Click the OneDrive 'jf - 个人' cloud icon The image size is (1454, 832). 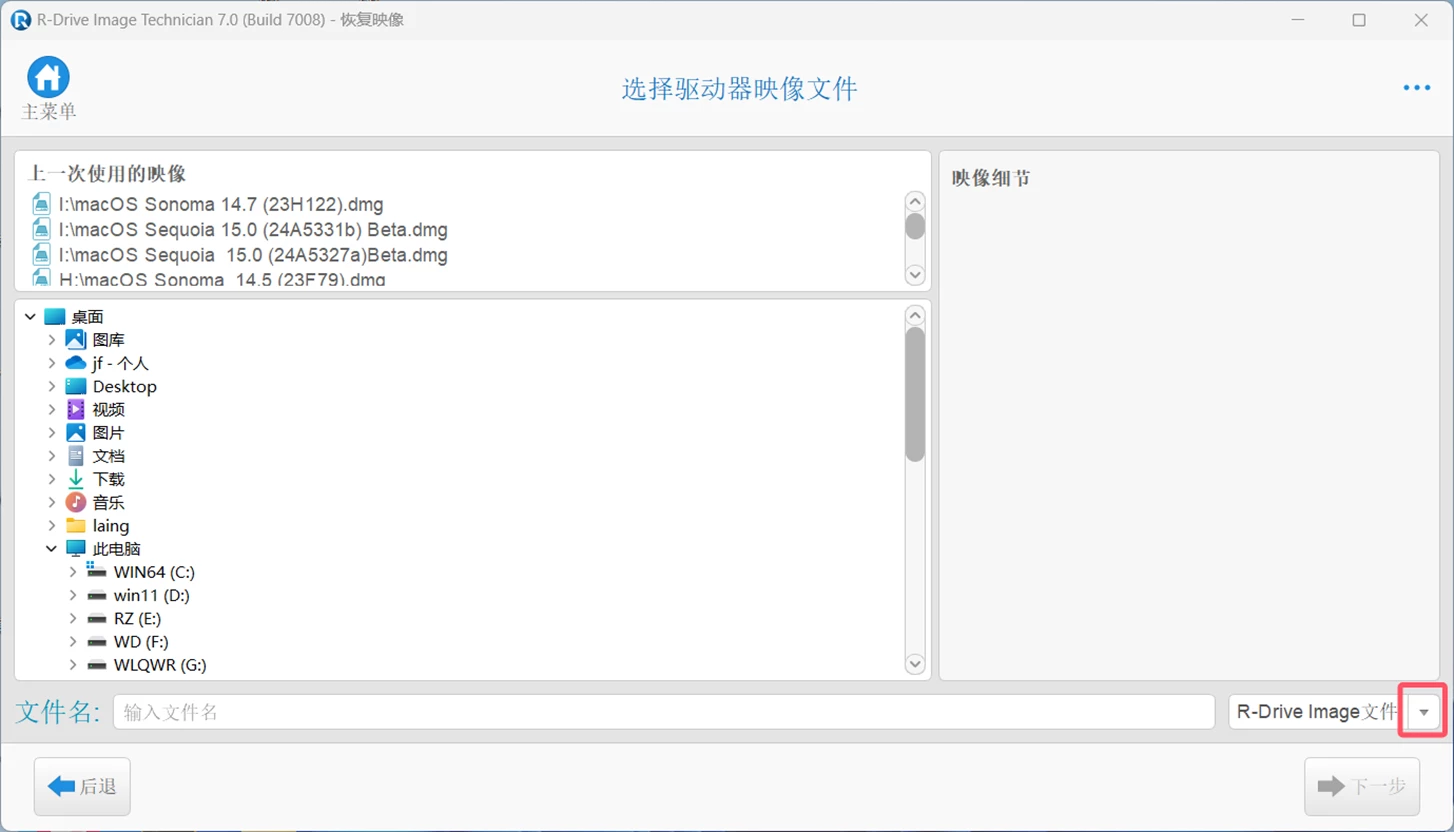pyautogui.click(x=76, y=363)
